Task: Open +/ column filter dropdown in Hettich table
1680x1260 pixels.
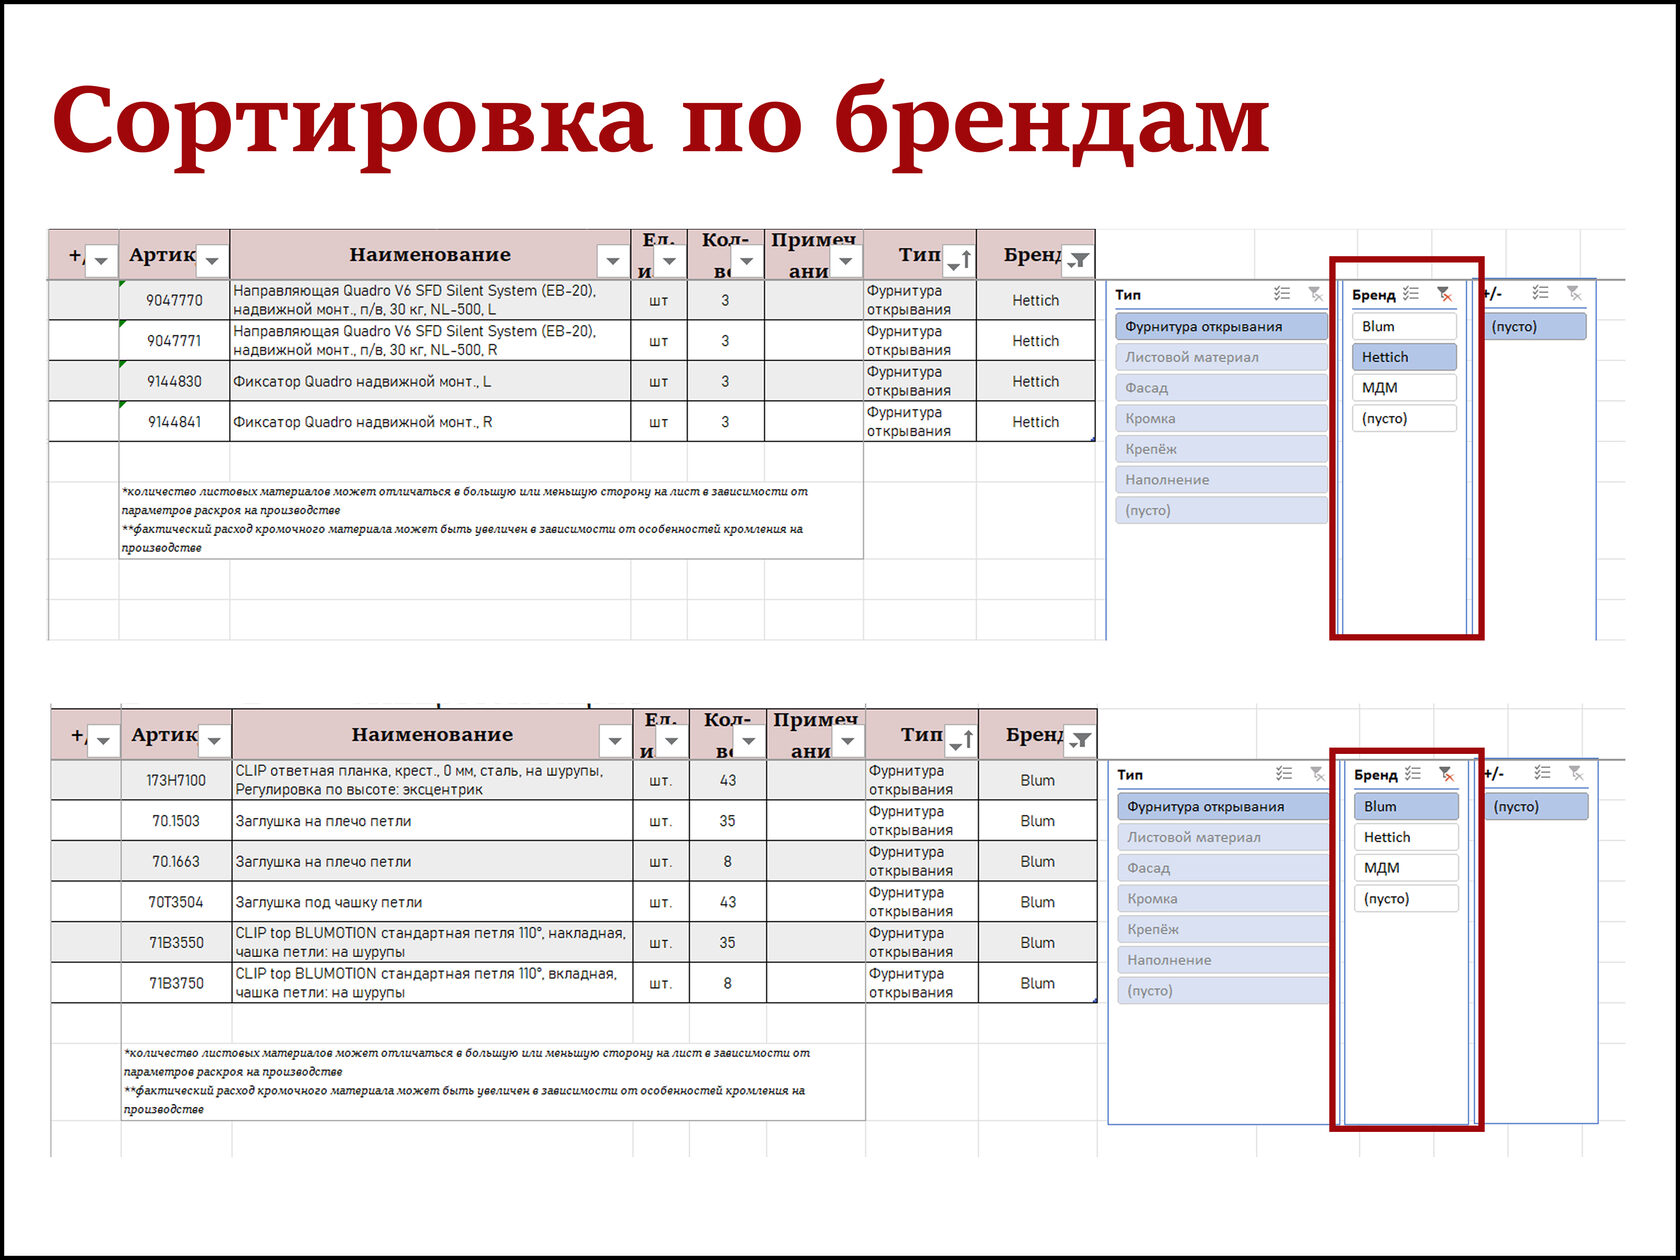Action: 101,261
